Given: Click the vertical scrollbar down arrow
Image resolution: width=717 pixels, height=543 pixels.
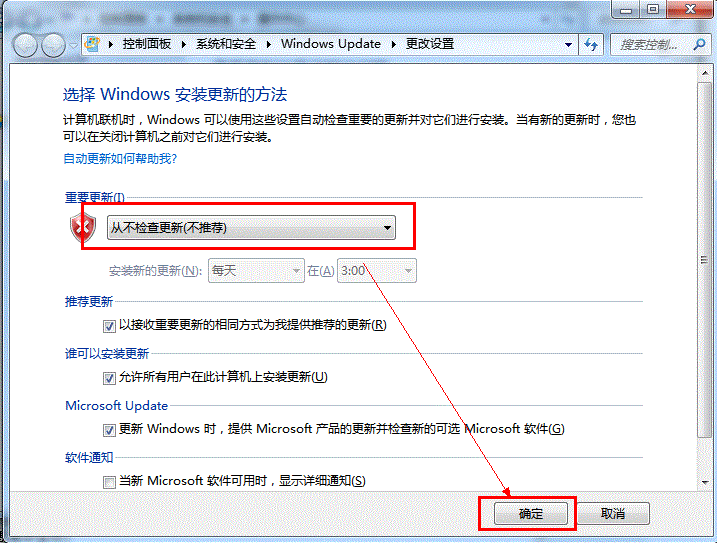Looking at the screenshot, I should (705, 482).
